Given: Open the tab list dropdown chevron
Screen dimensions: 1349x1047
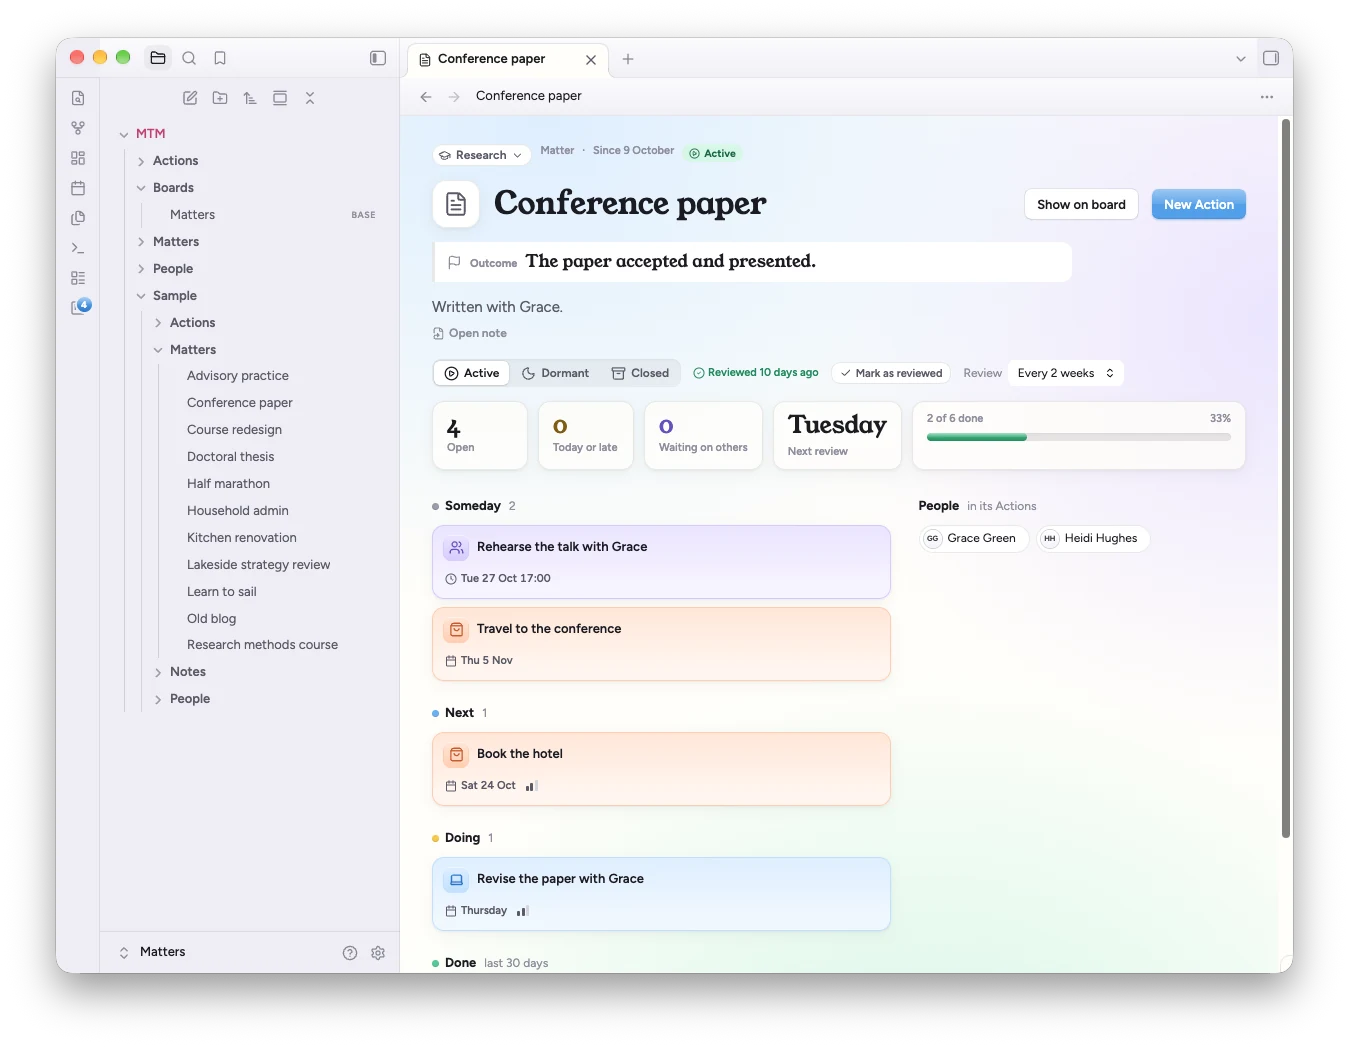Looking at the screenshot, I should tap(1241, 59).
